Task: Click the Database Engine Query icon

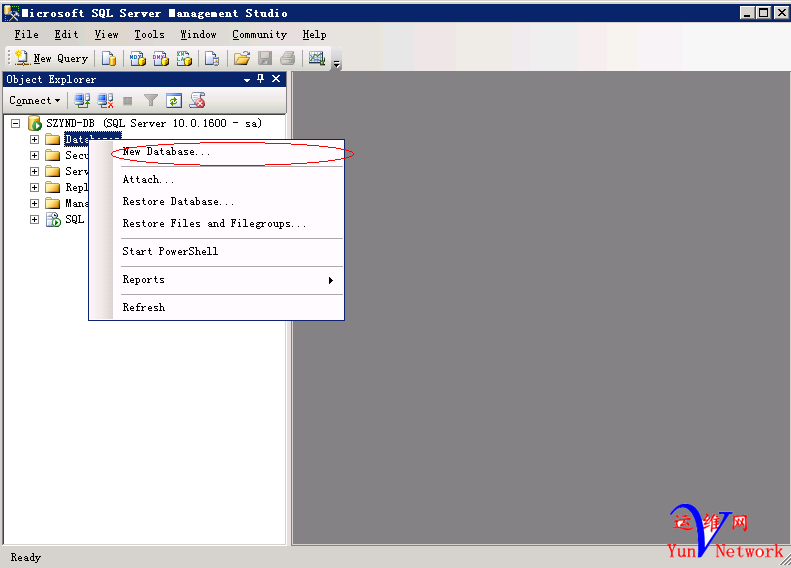Action: click(x=108, y=59)
